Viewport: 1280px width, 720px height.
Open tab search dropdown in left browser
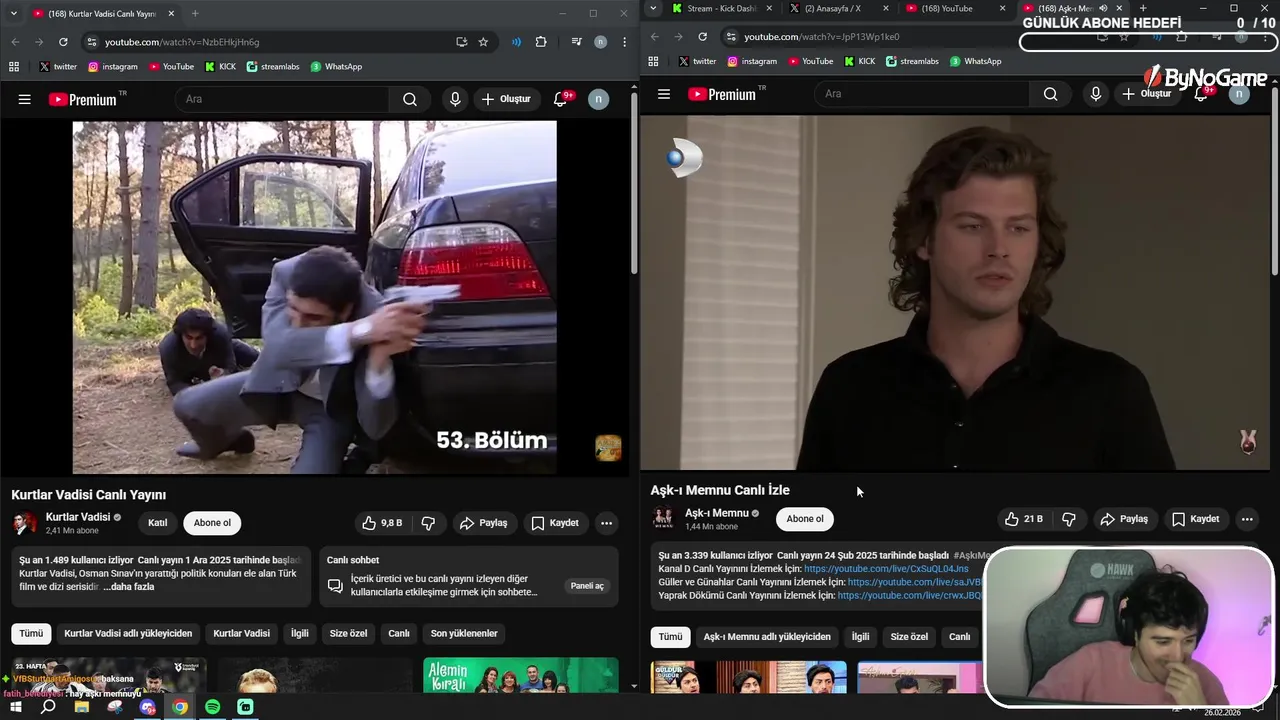[x=13, y=13]
